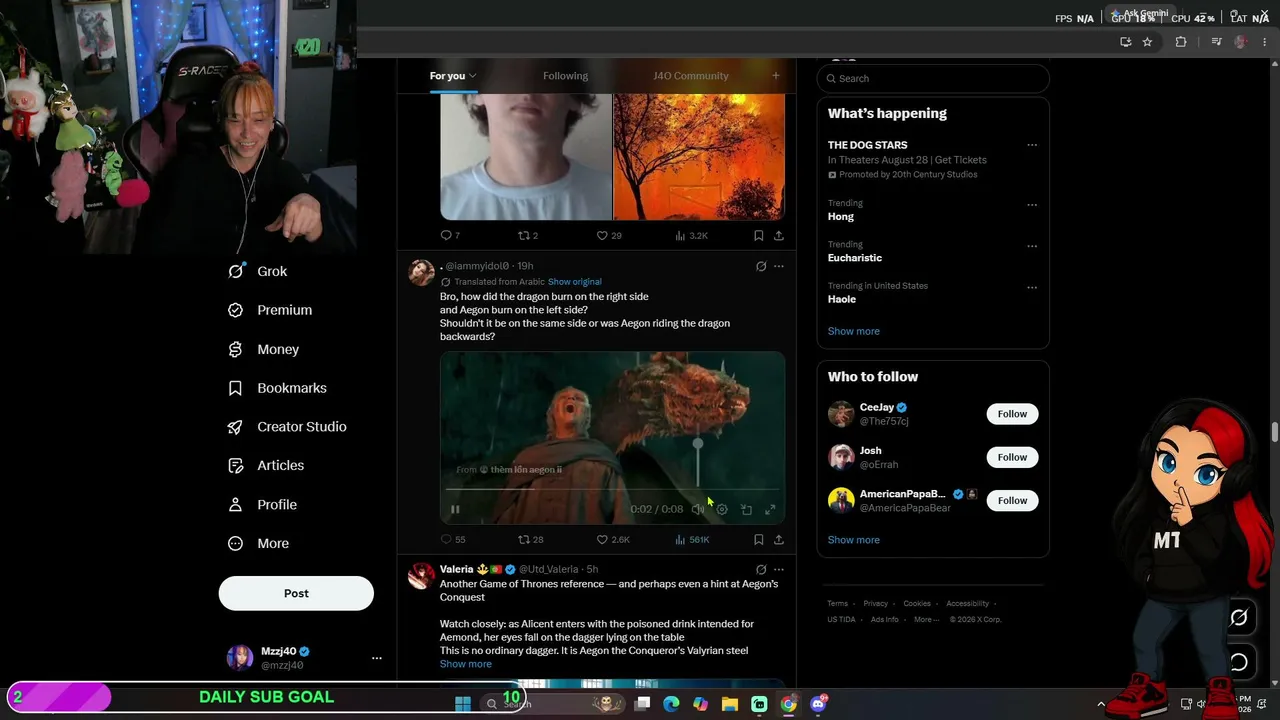Open the Privacy footer link
1280x720 pixels.
pyautogui.click(x=876, y=604)
